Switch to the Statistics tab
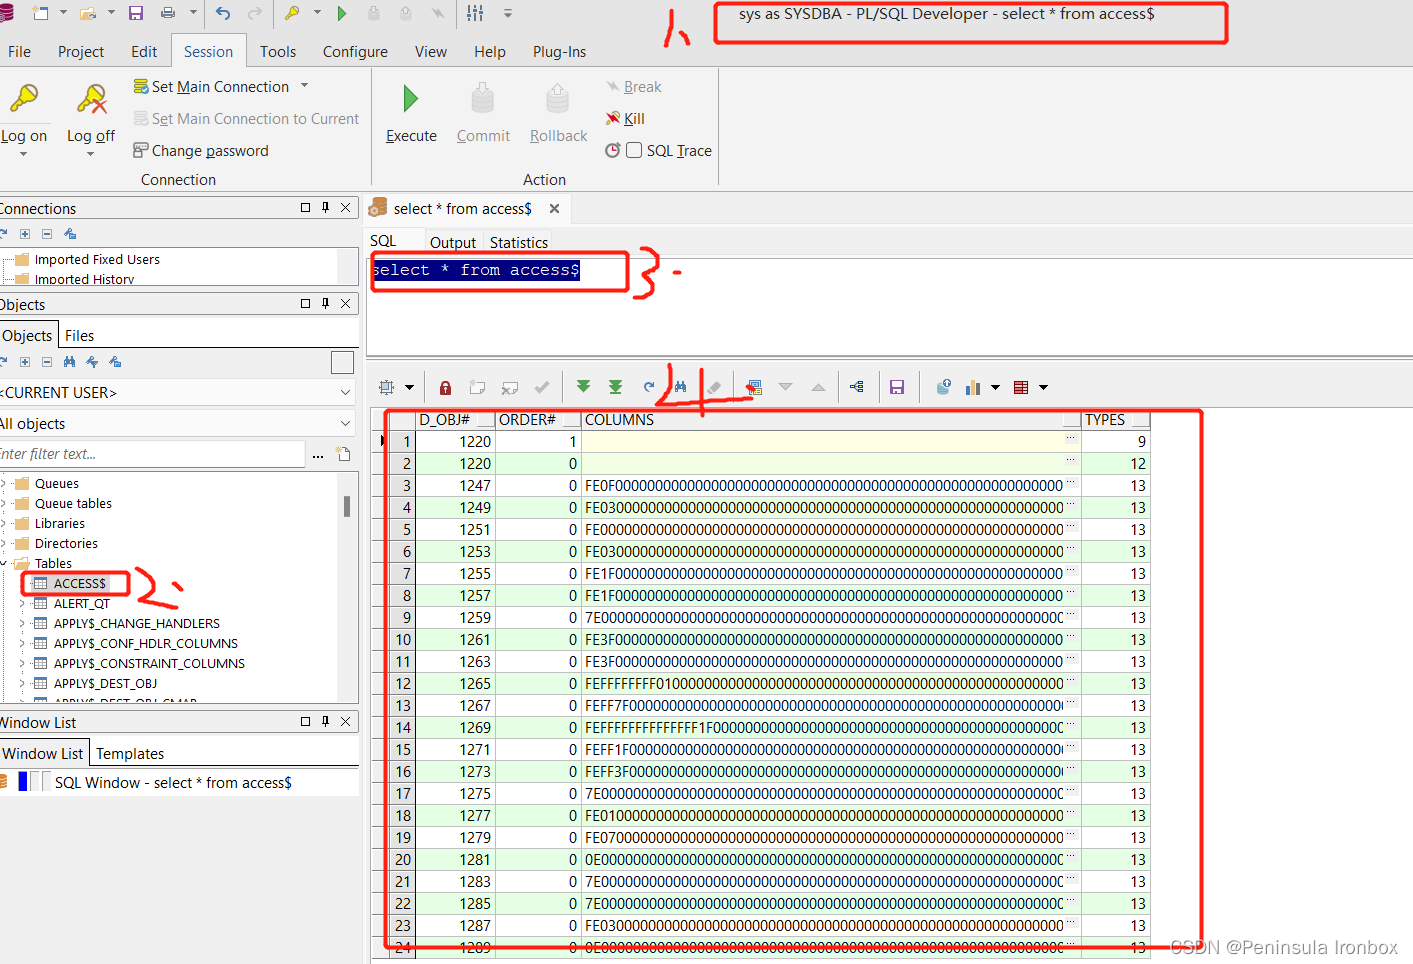This screenshot has height=964, width=1413. (519, 242)
